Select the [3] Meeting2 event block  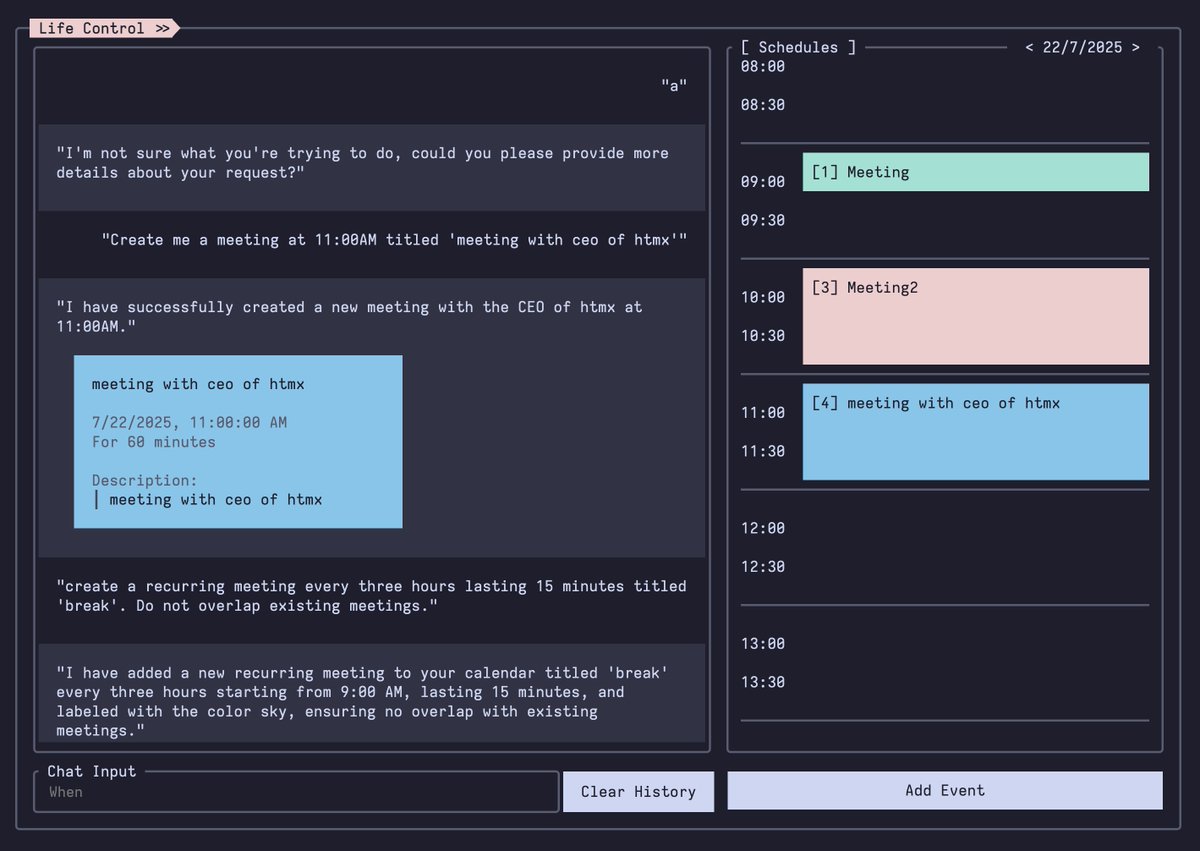[975, 316]
